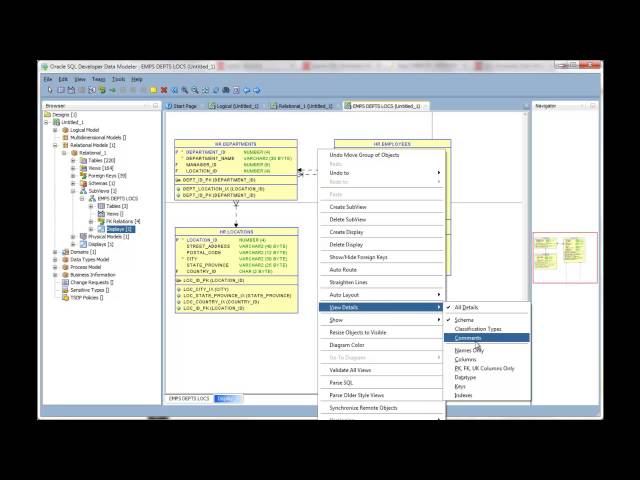The image size is (640, 480).
Task: Select Resize Objects to Visible entry
Action: (382, 333)
